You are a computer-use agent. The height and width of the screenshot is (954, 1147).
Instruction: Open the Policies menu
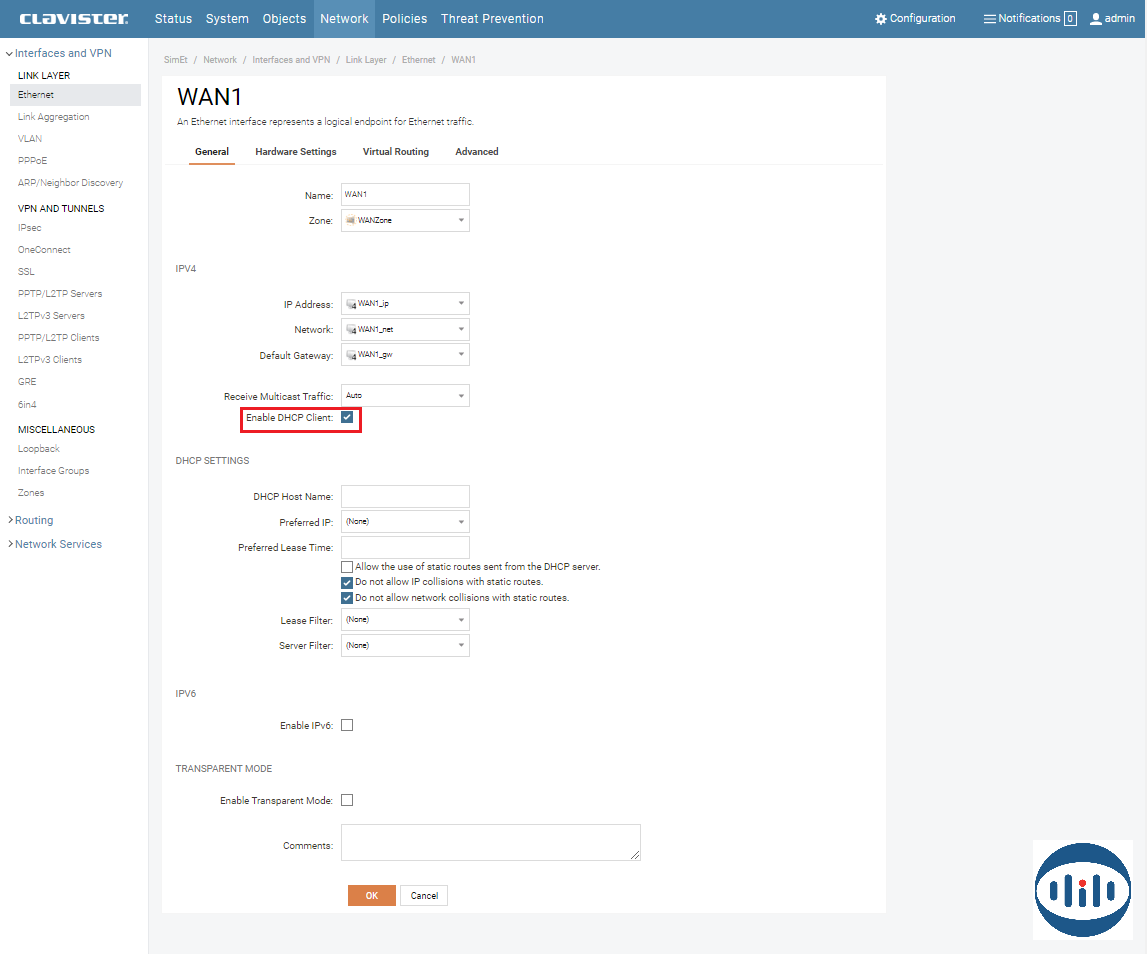coord(404,19)
